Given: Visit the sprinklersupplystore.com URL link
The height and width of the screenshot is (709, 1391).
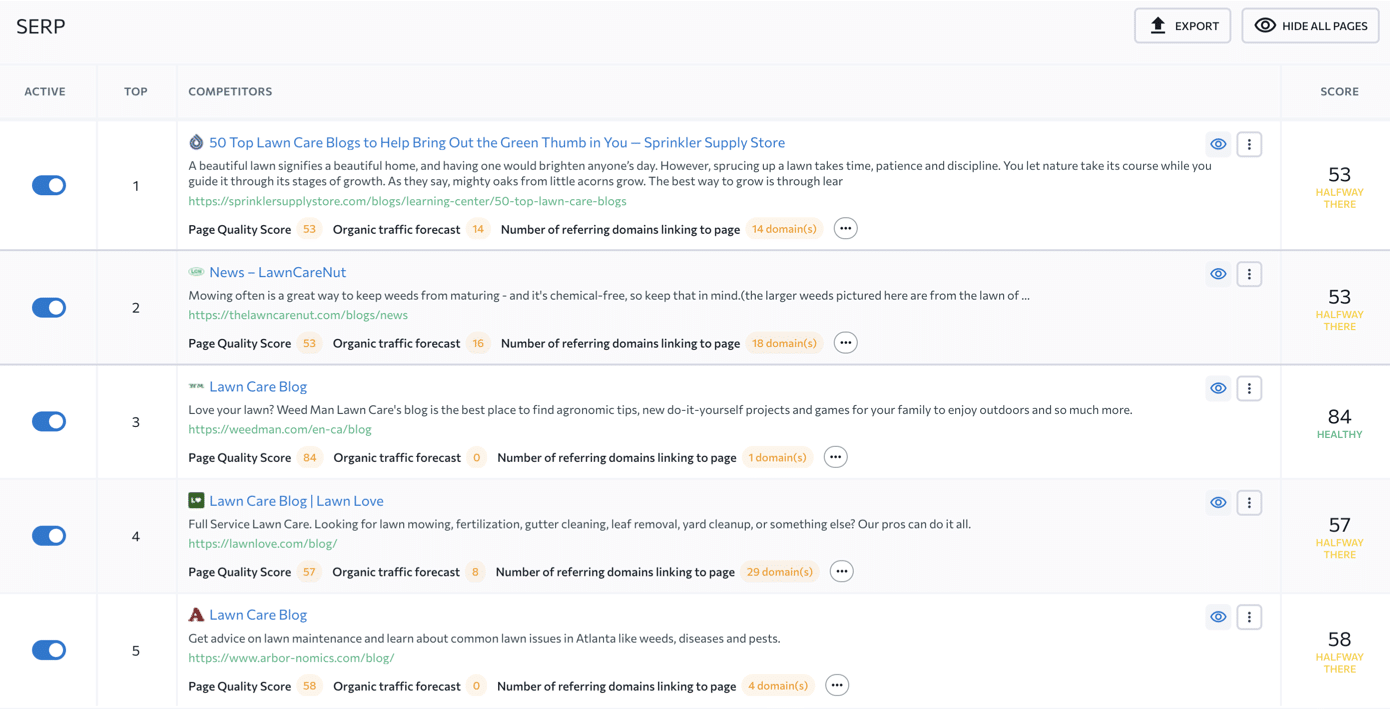Looking at the screenshot, I should (408, 201).
